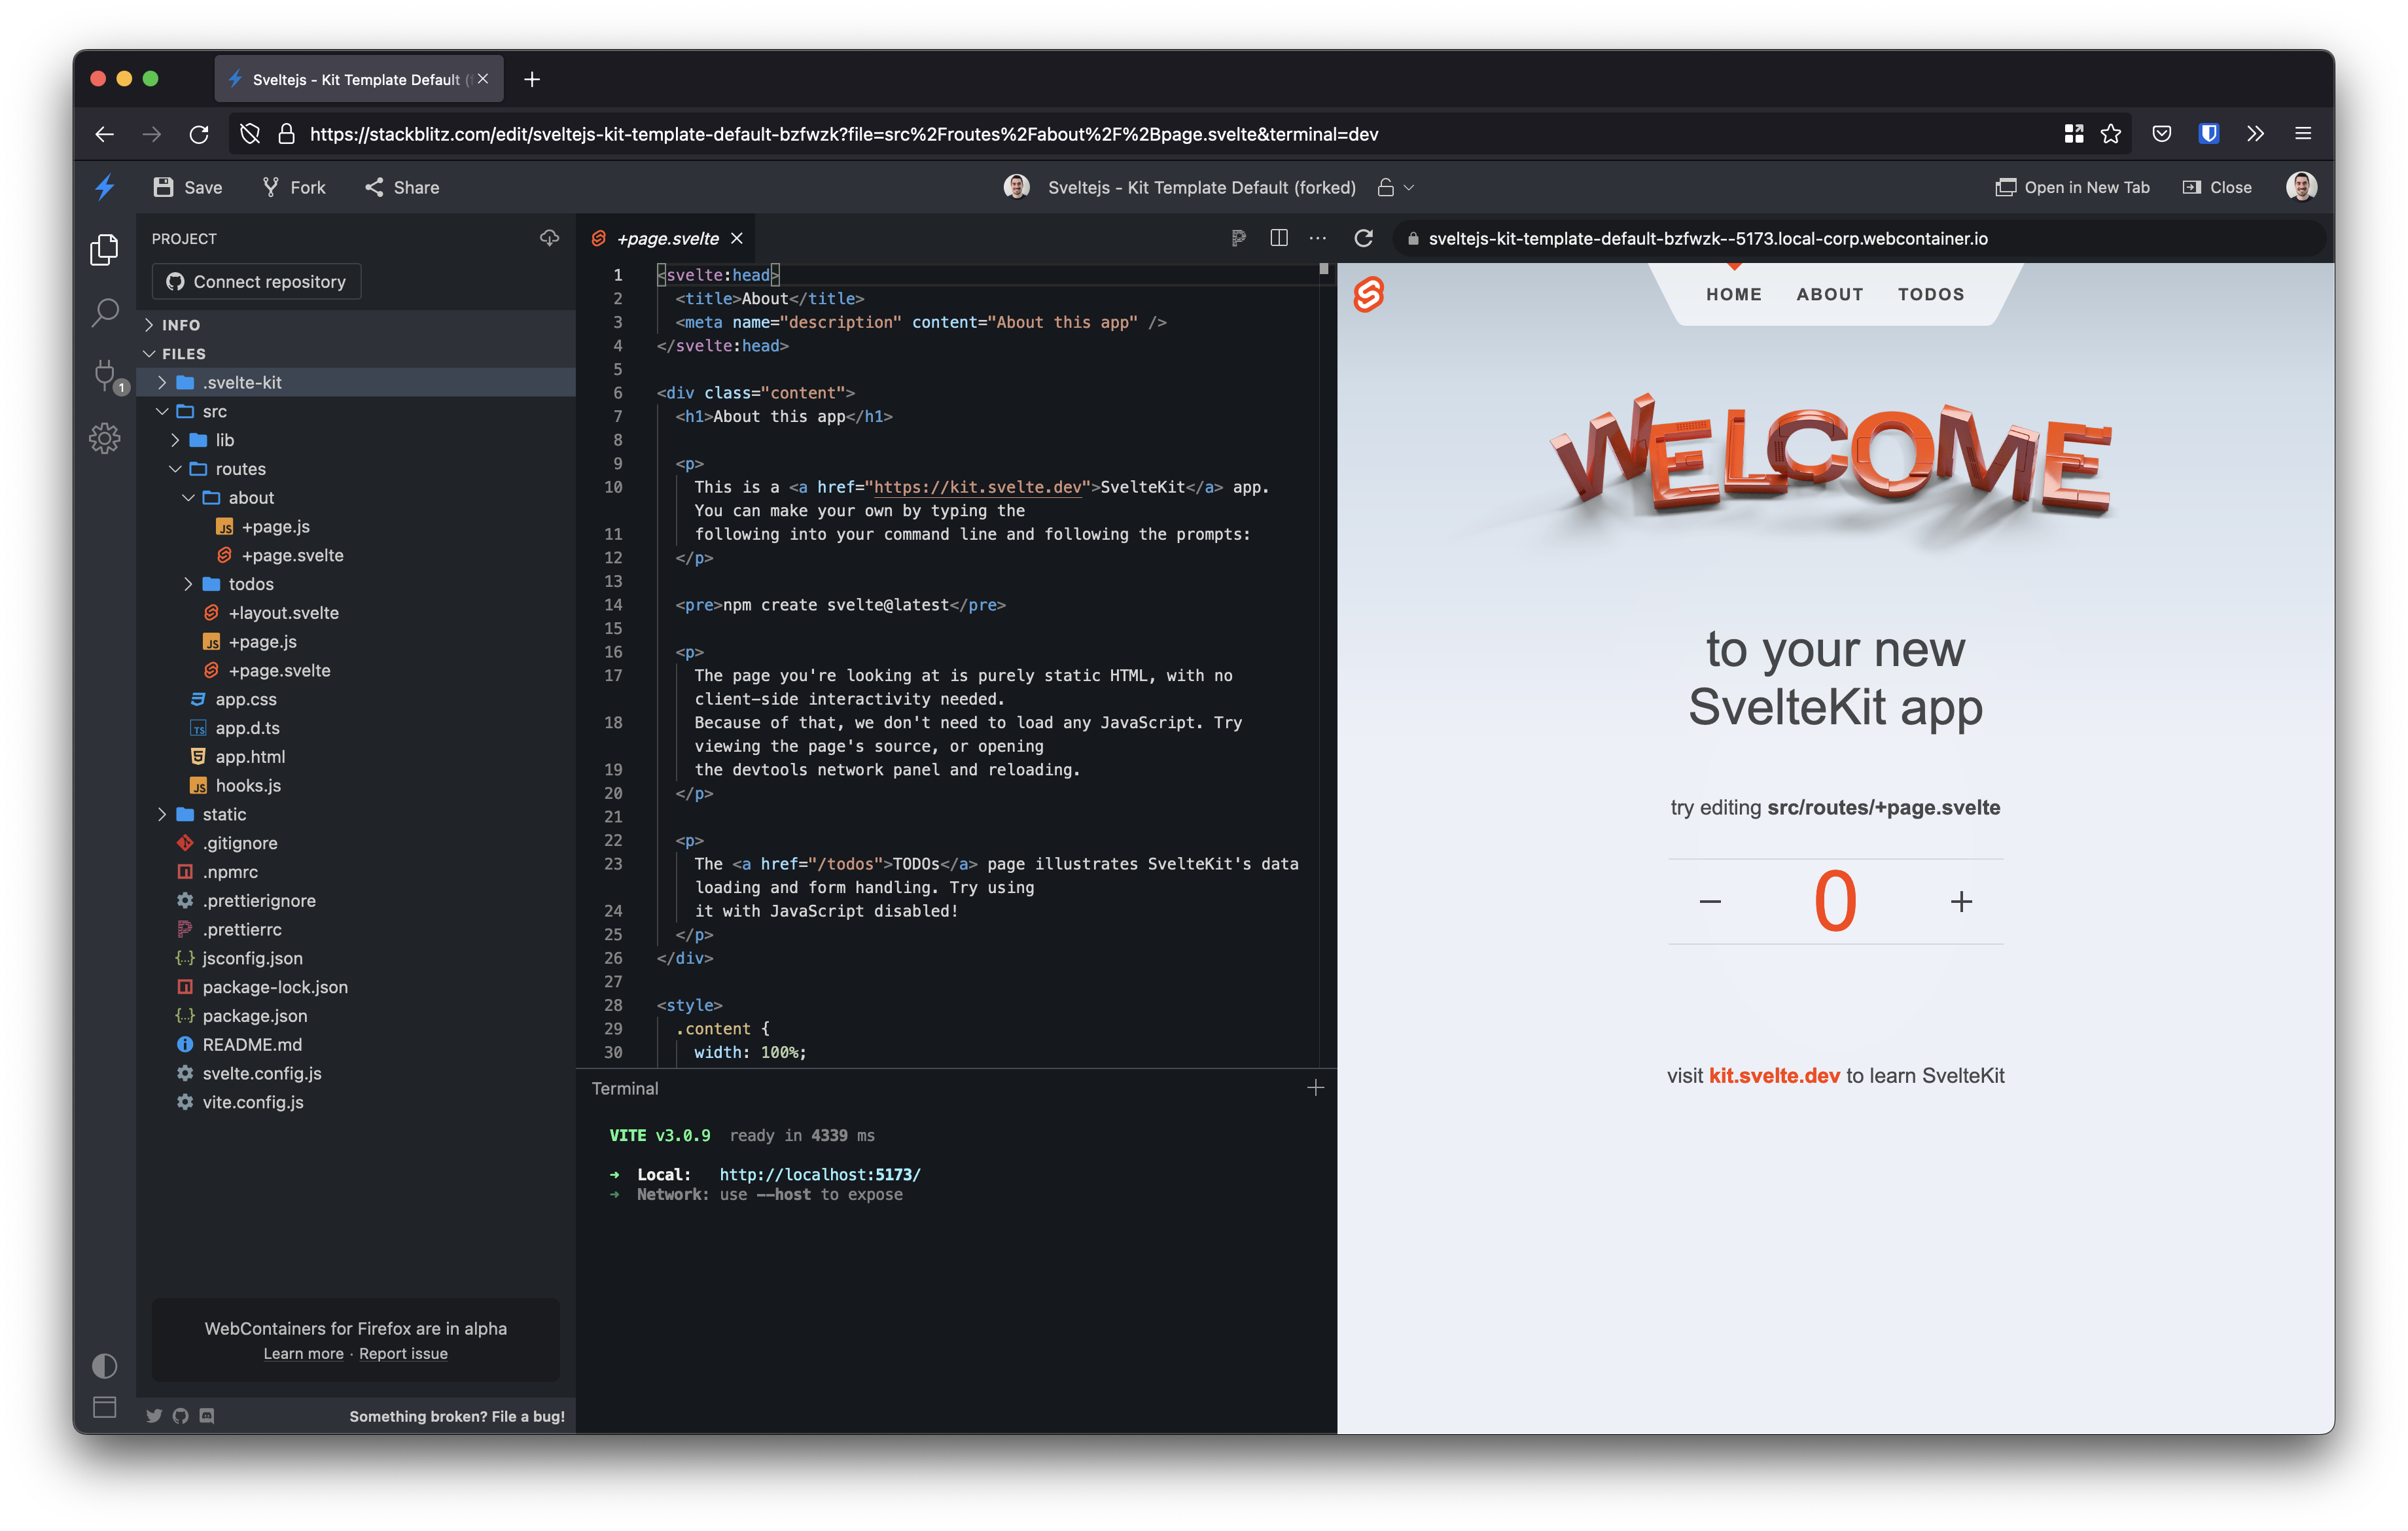Open the TODOS preview nav item
The height and width of the screenshot is (1531, 2408).
(1930, 294)
